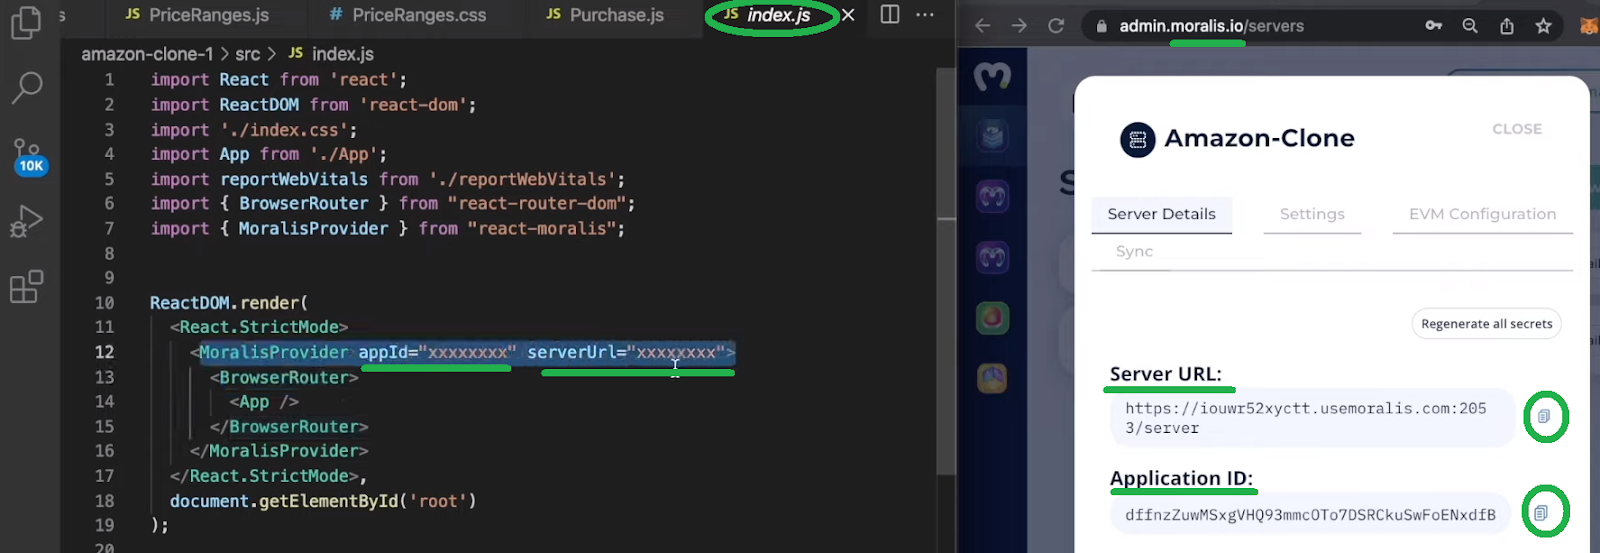Switch to the Purchase.js tab

(605, 15)
